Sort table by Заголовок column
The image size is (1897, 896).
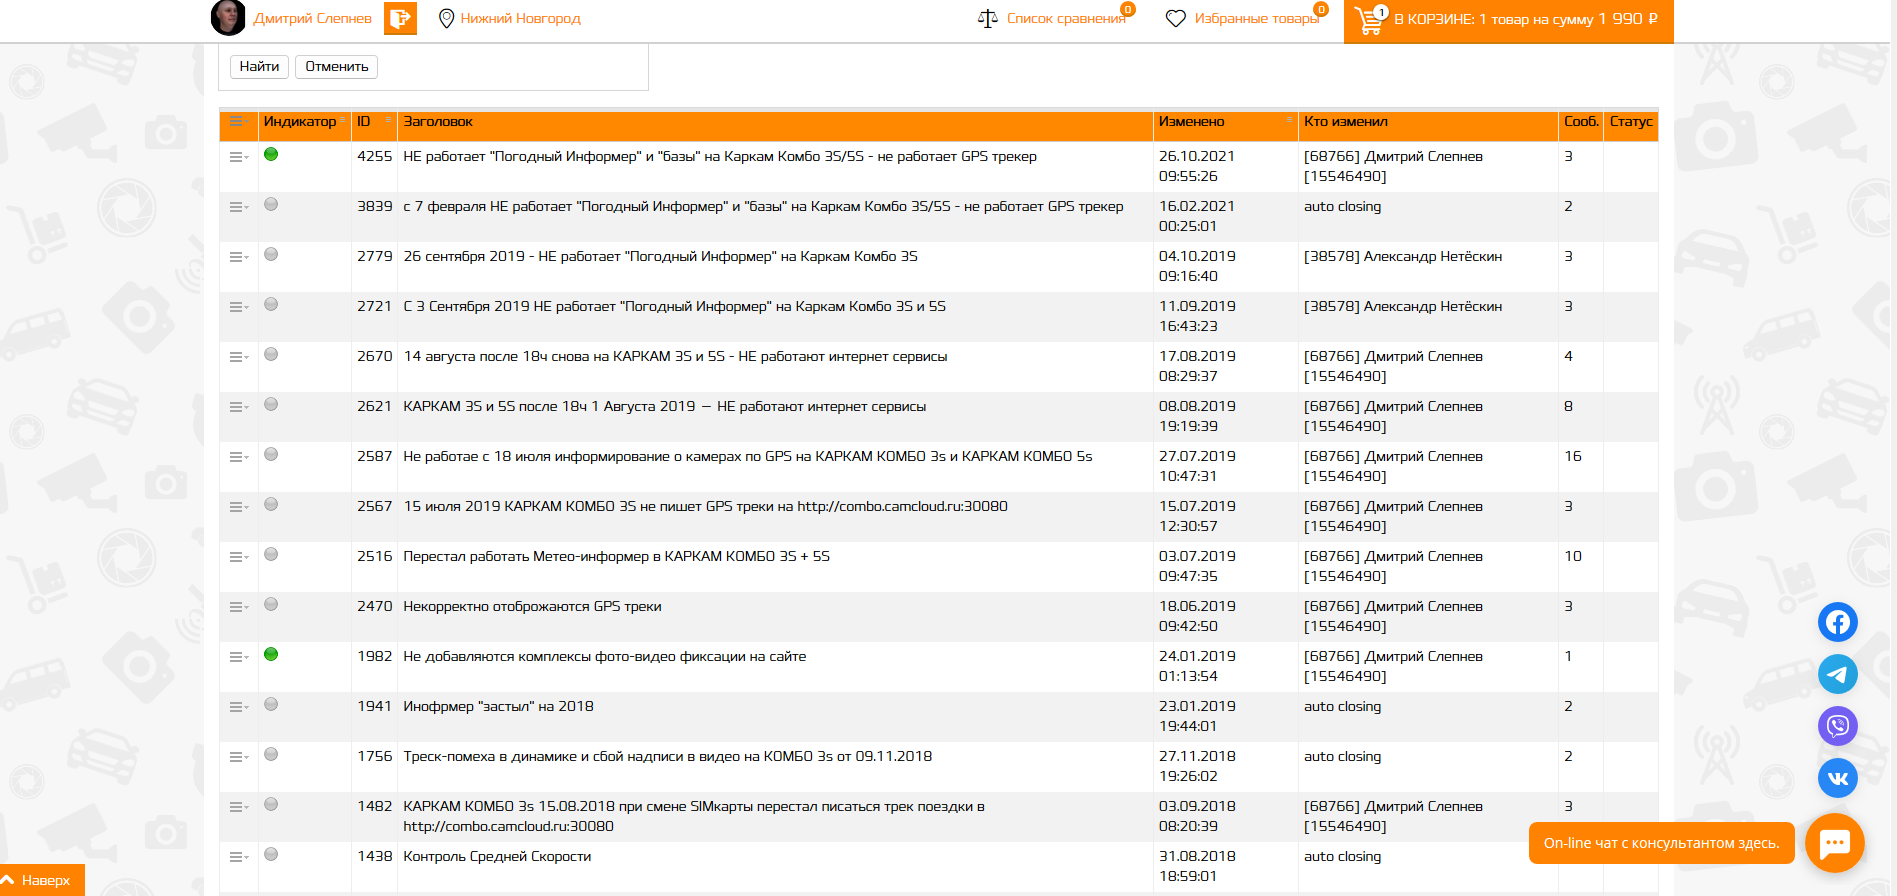438,122
